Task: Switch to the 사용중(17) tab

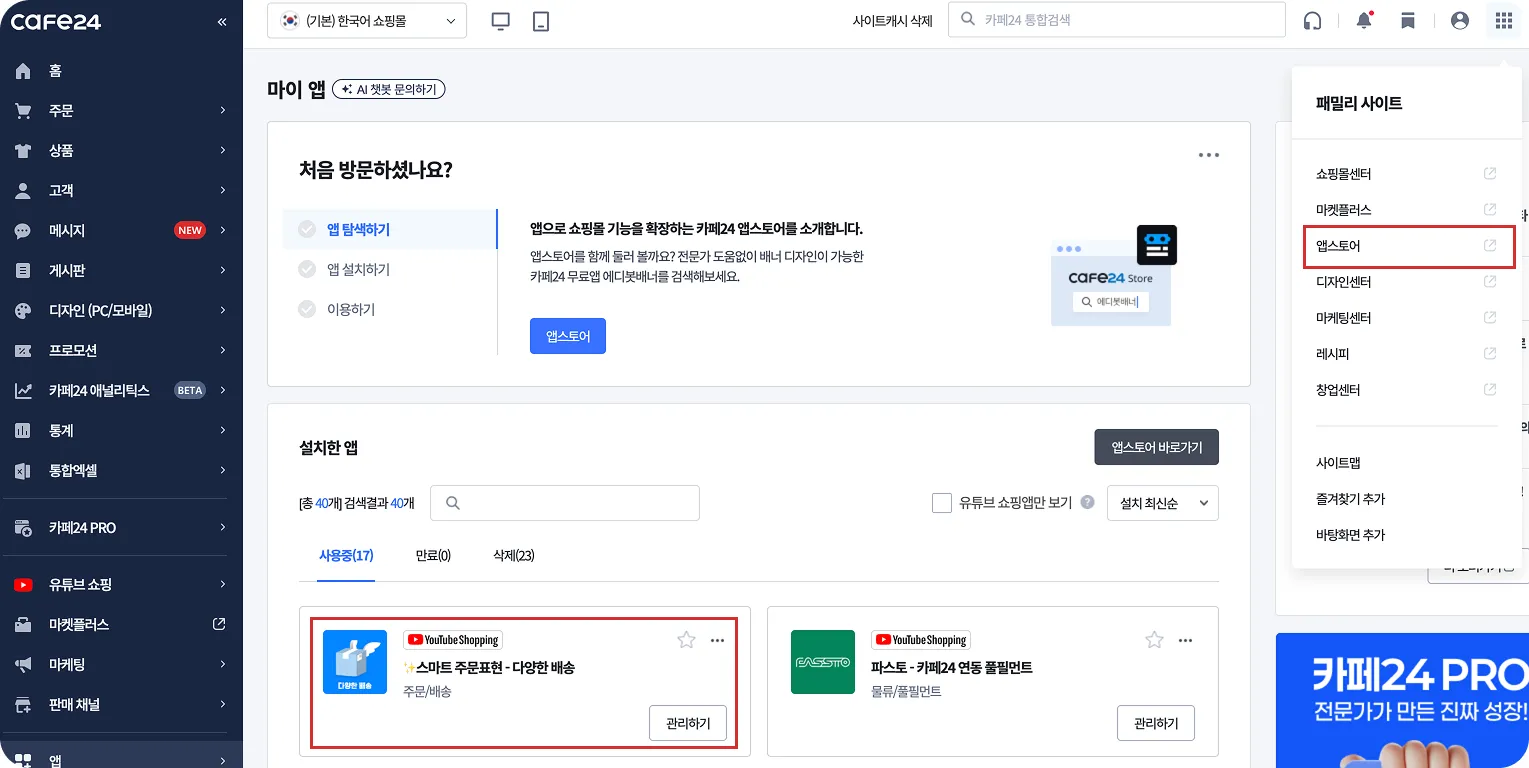Action: coord(346,555)
